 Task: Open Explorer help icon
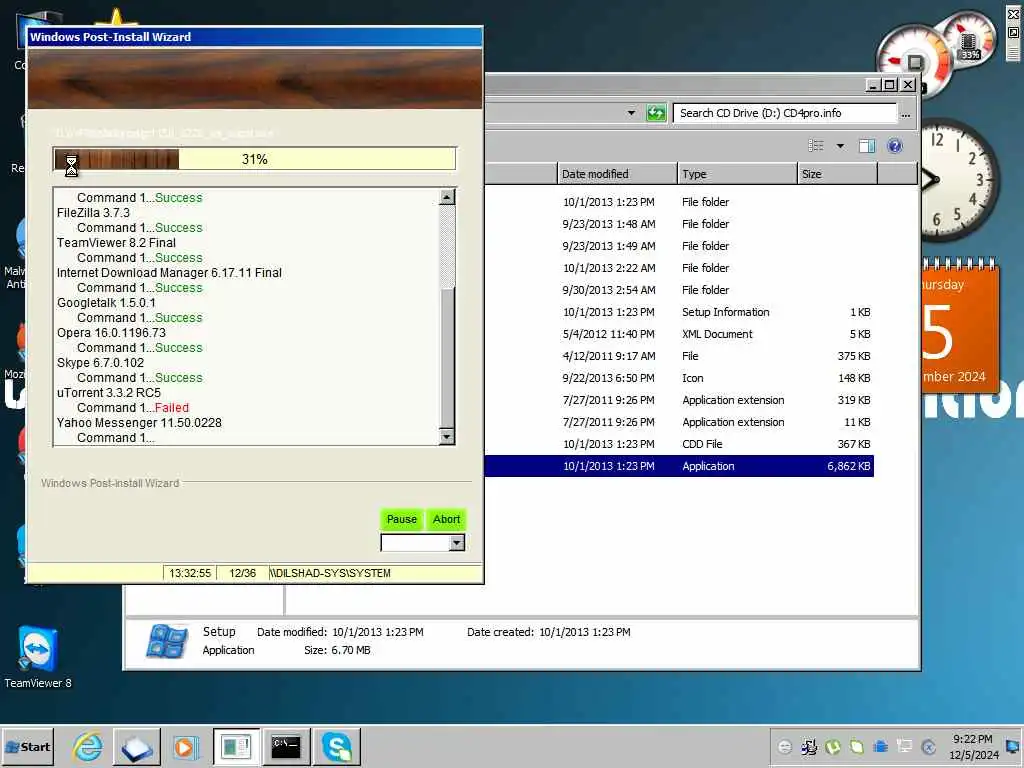tap(895, 146)
